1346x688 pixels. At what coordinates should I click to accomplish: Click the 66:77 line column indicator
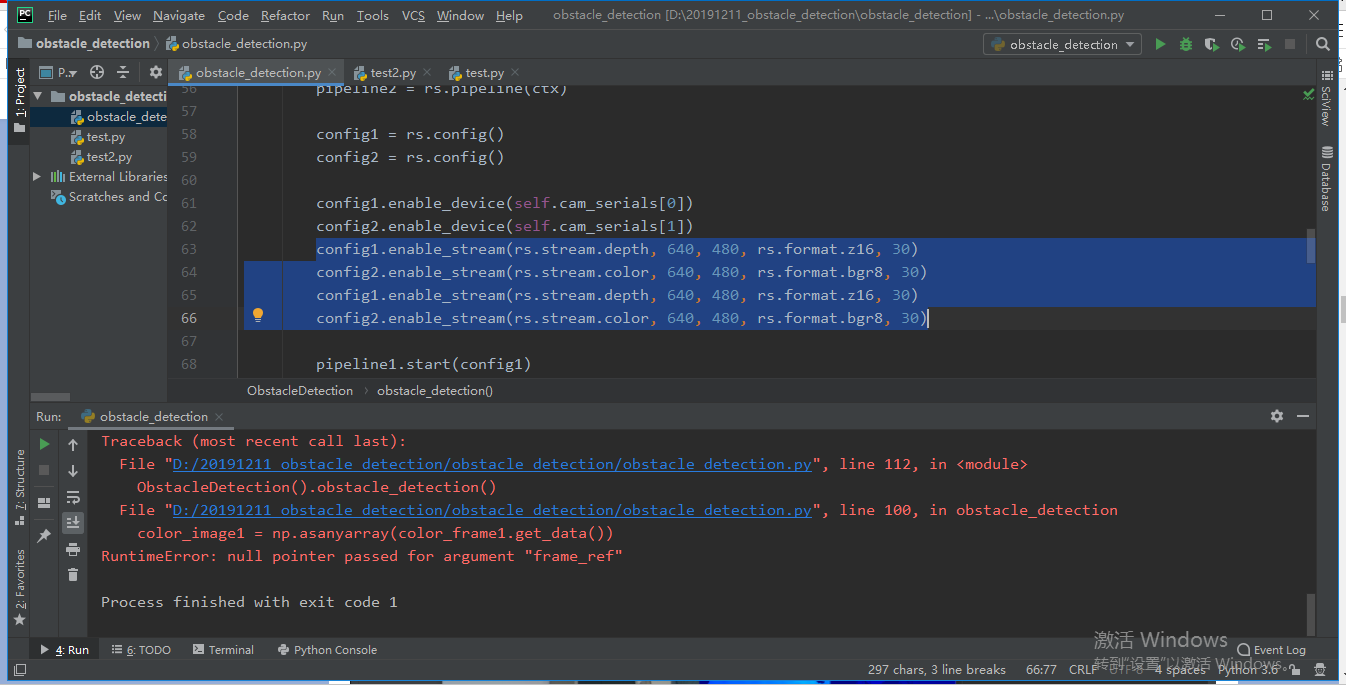click(x=1041, y=669)
